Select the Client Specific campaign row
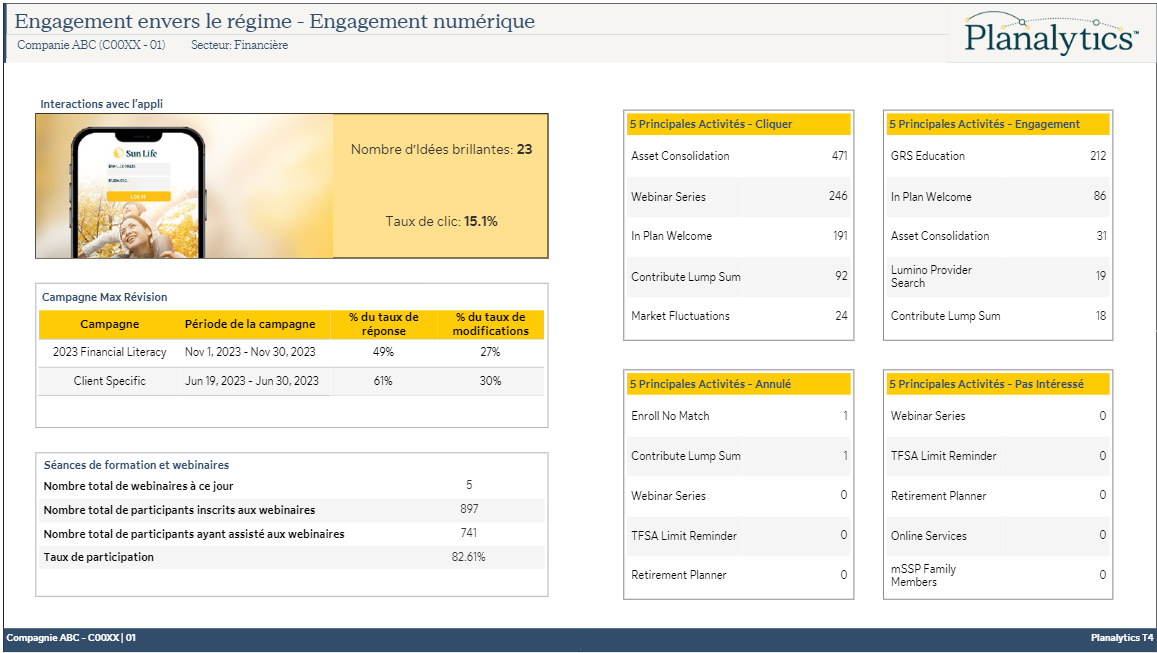The image size is (1157, 653). click(109, 381)
